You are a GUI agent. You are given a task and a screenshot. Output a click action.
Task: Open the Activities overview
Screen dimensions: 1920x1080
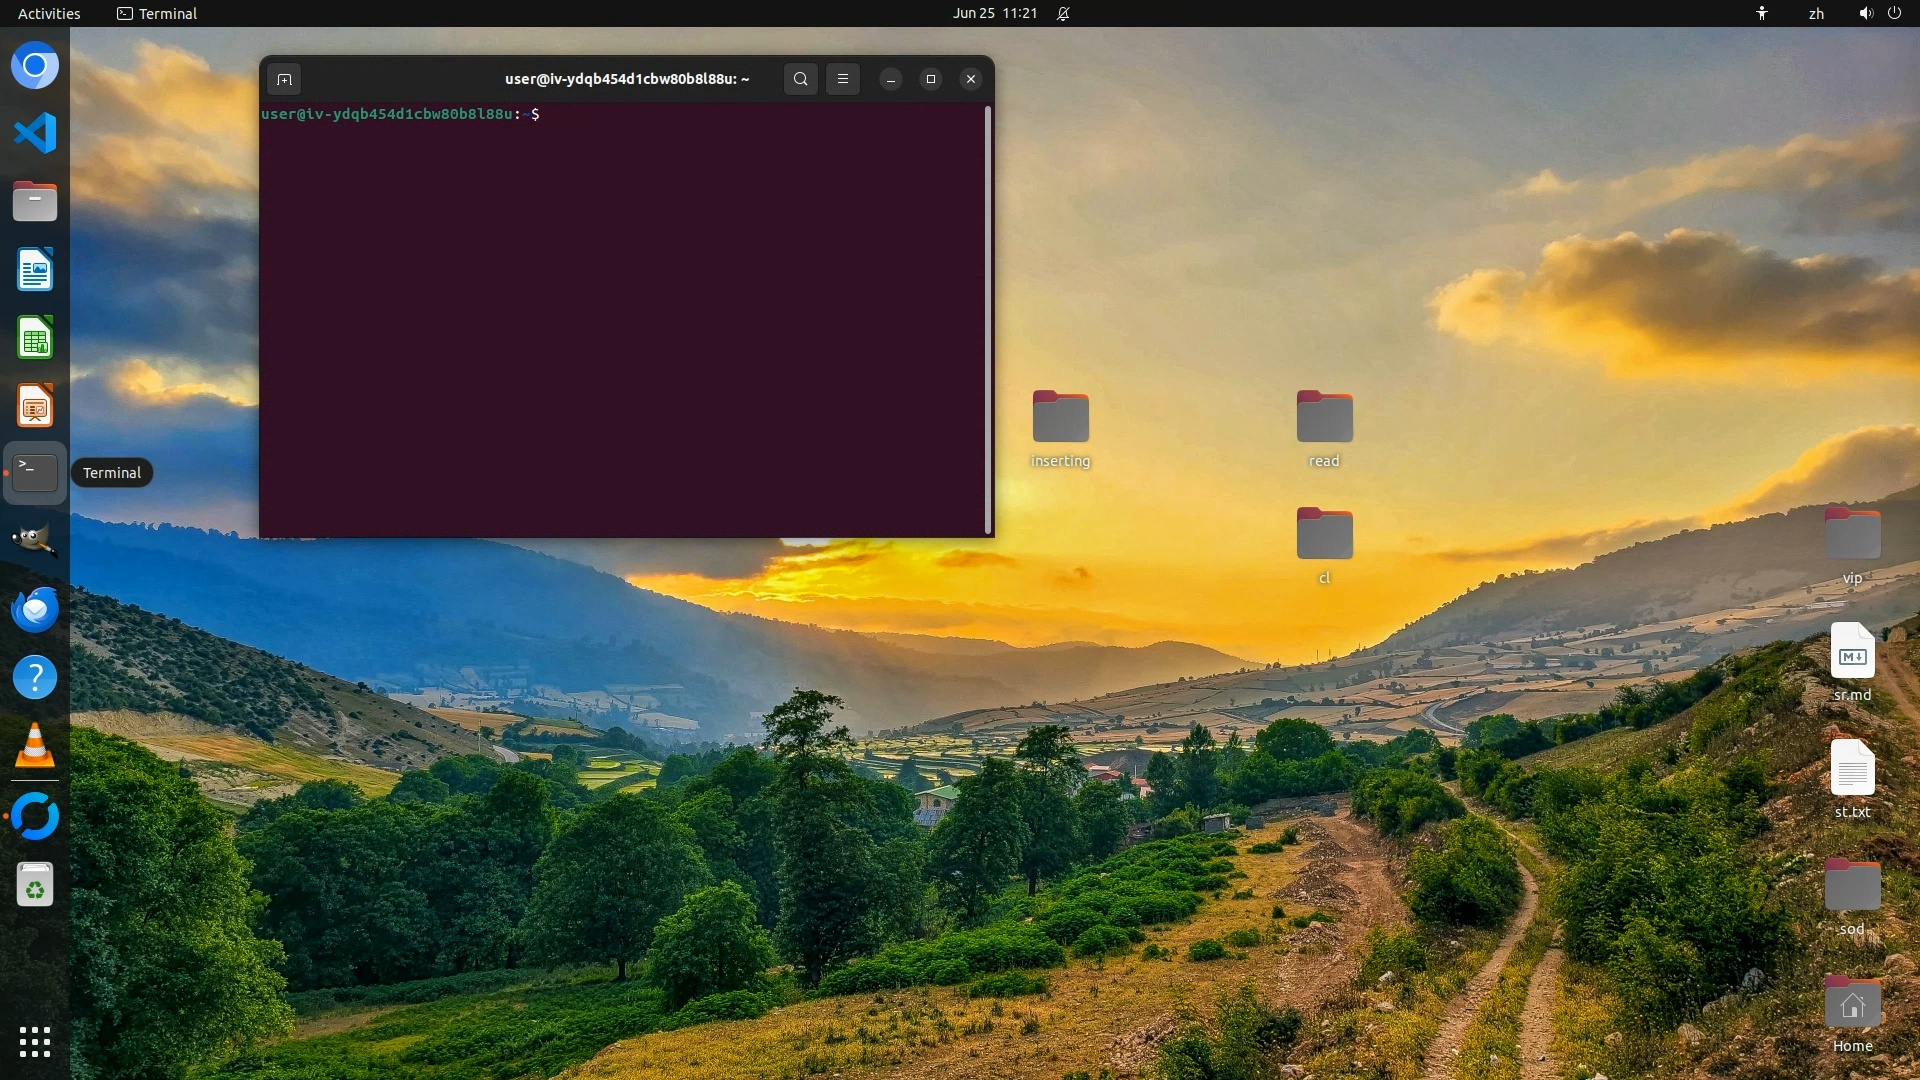[x=49, y=13]
